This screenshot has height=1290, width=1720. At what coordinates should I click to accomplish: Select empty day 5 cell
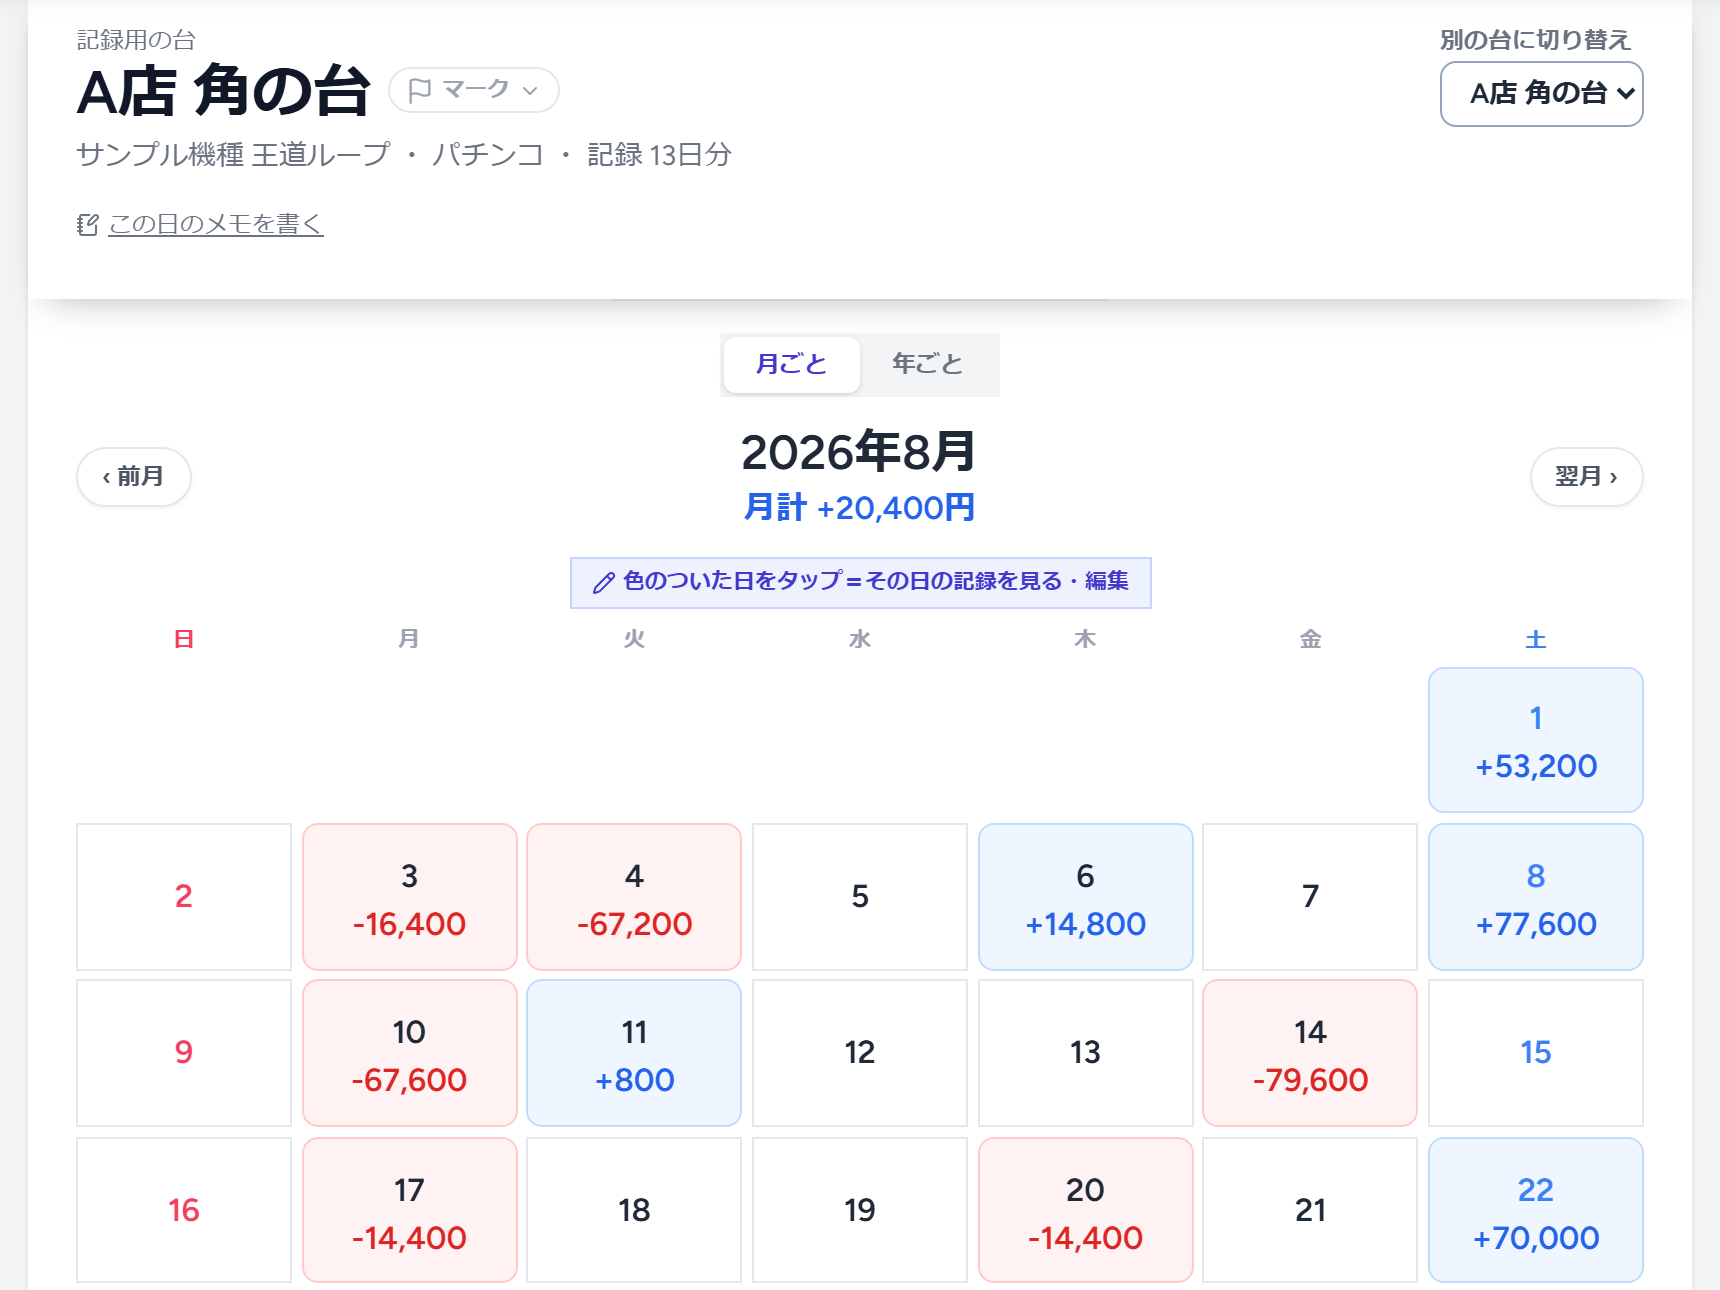pyautogui.click(x=860, y=897)
